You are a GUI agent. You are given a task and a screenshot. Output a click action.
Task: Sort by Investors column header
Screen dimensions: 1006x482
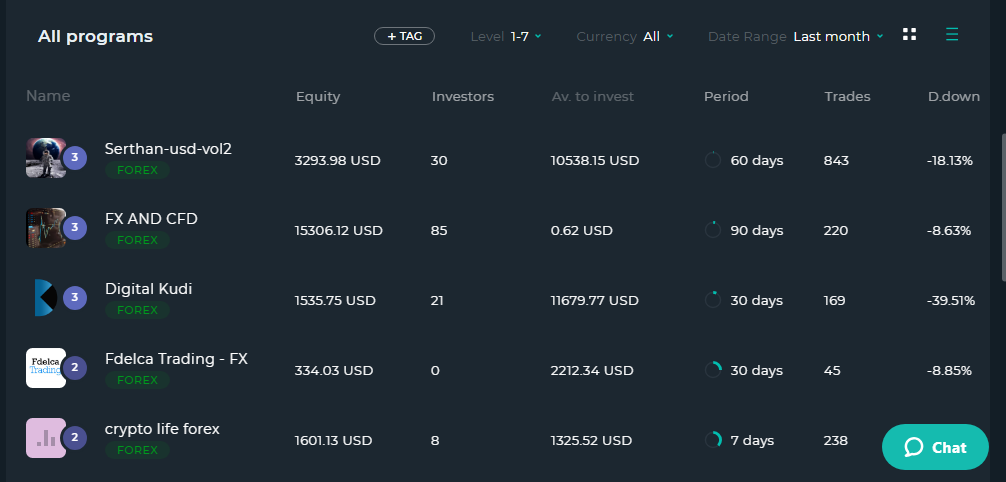(x=462, y=97)
